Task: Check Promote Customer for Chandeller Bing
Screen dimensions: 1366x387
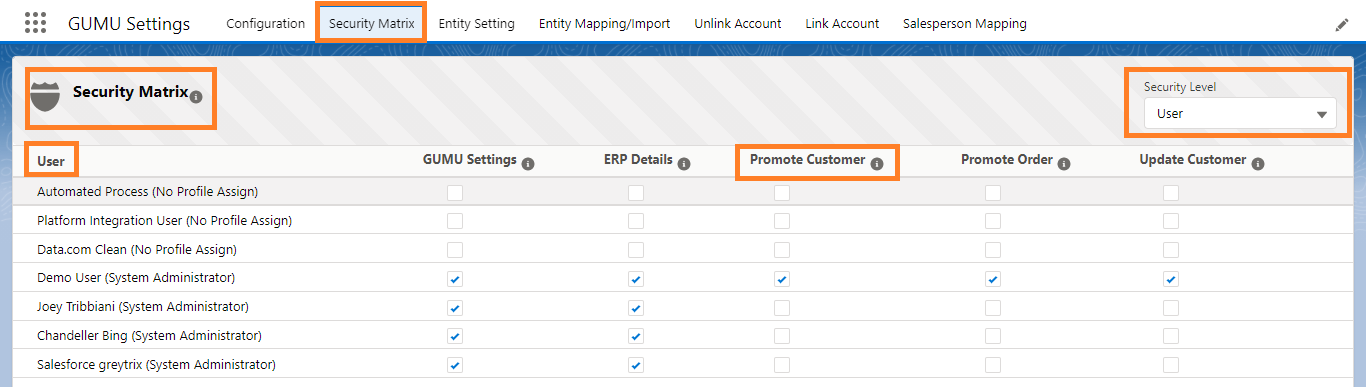Action: point(782,337)
